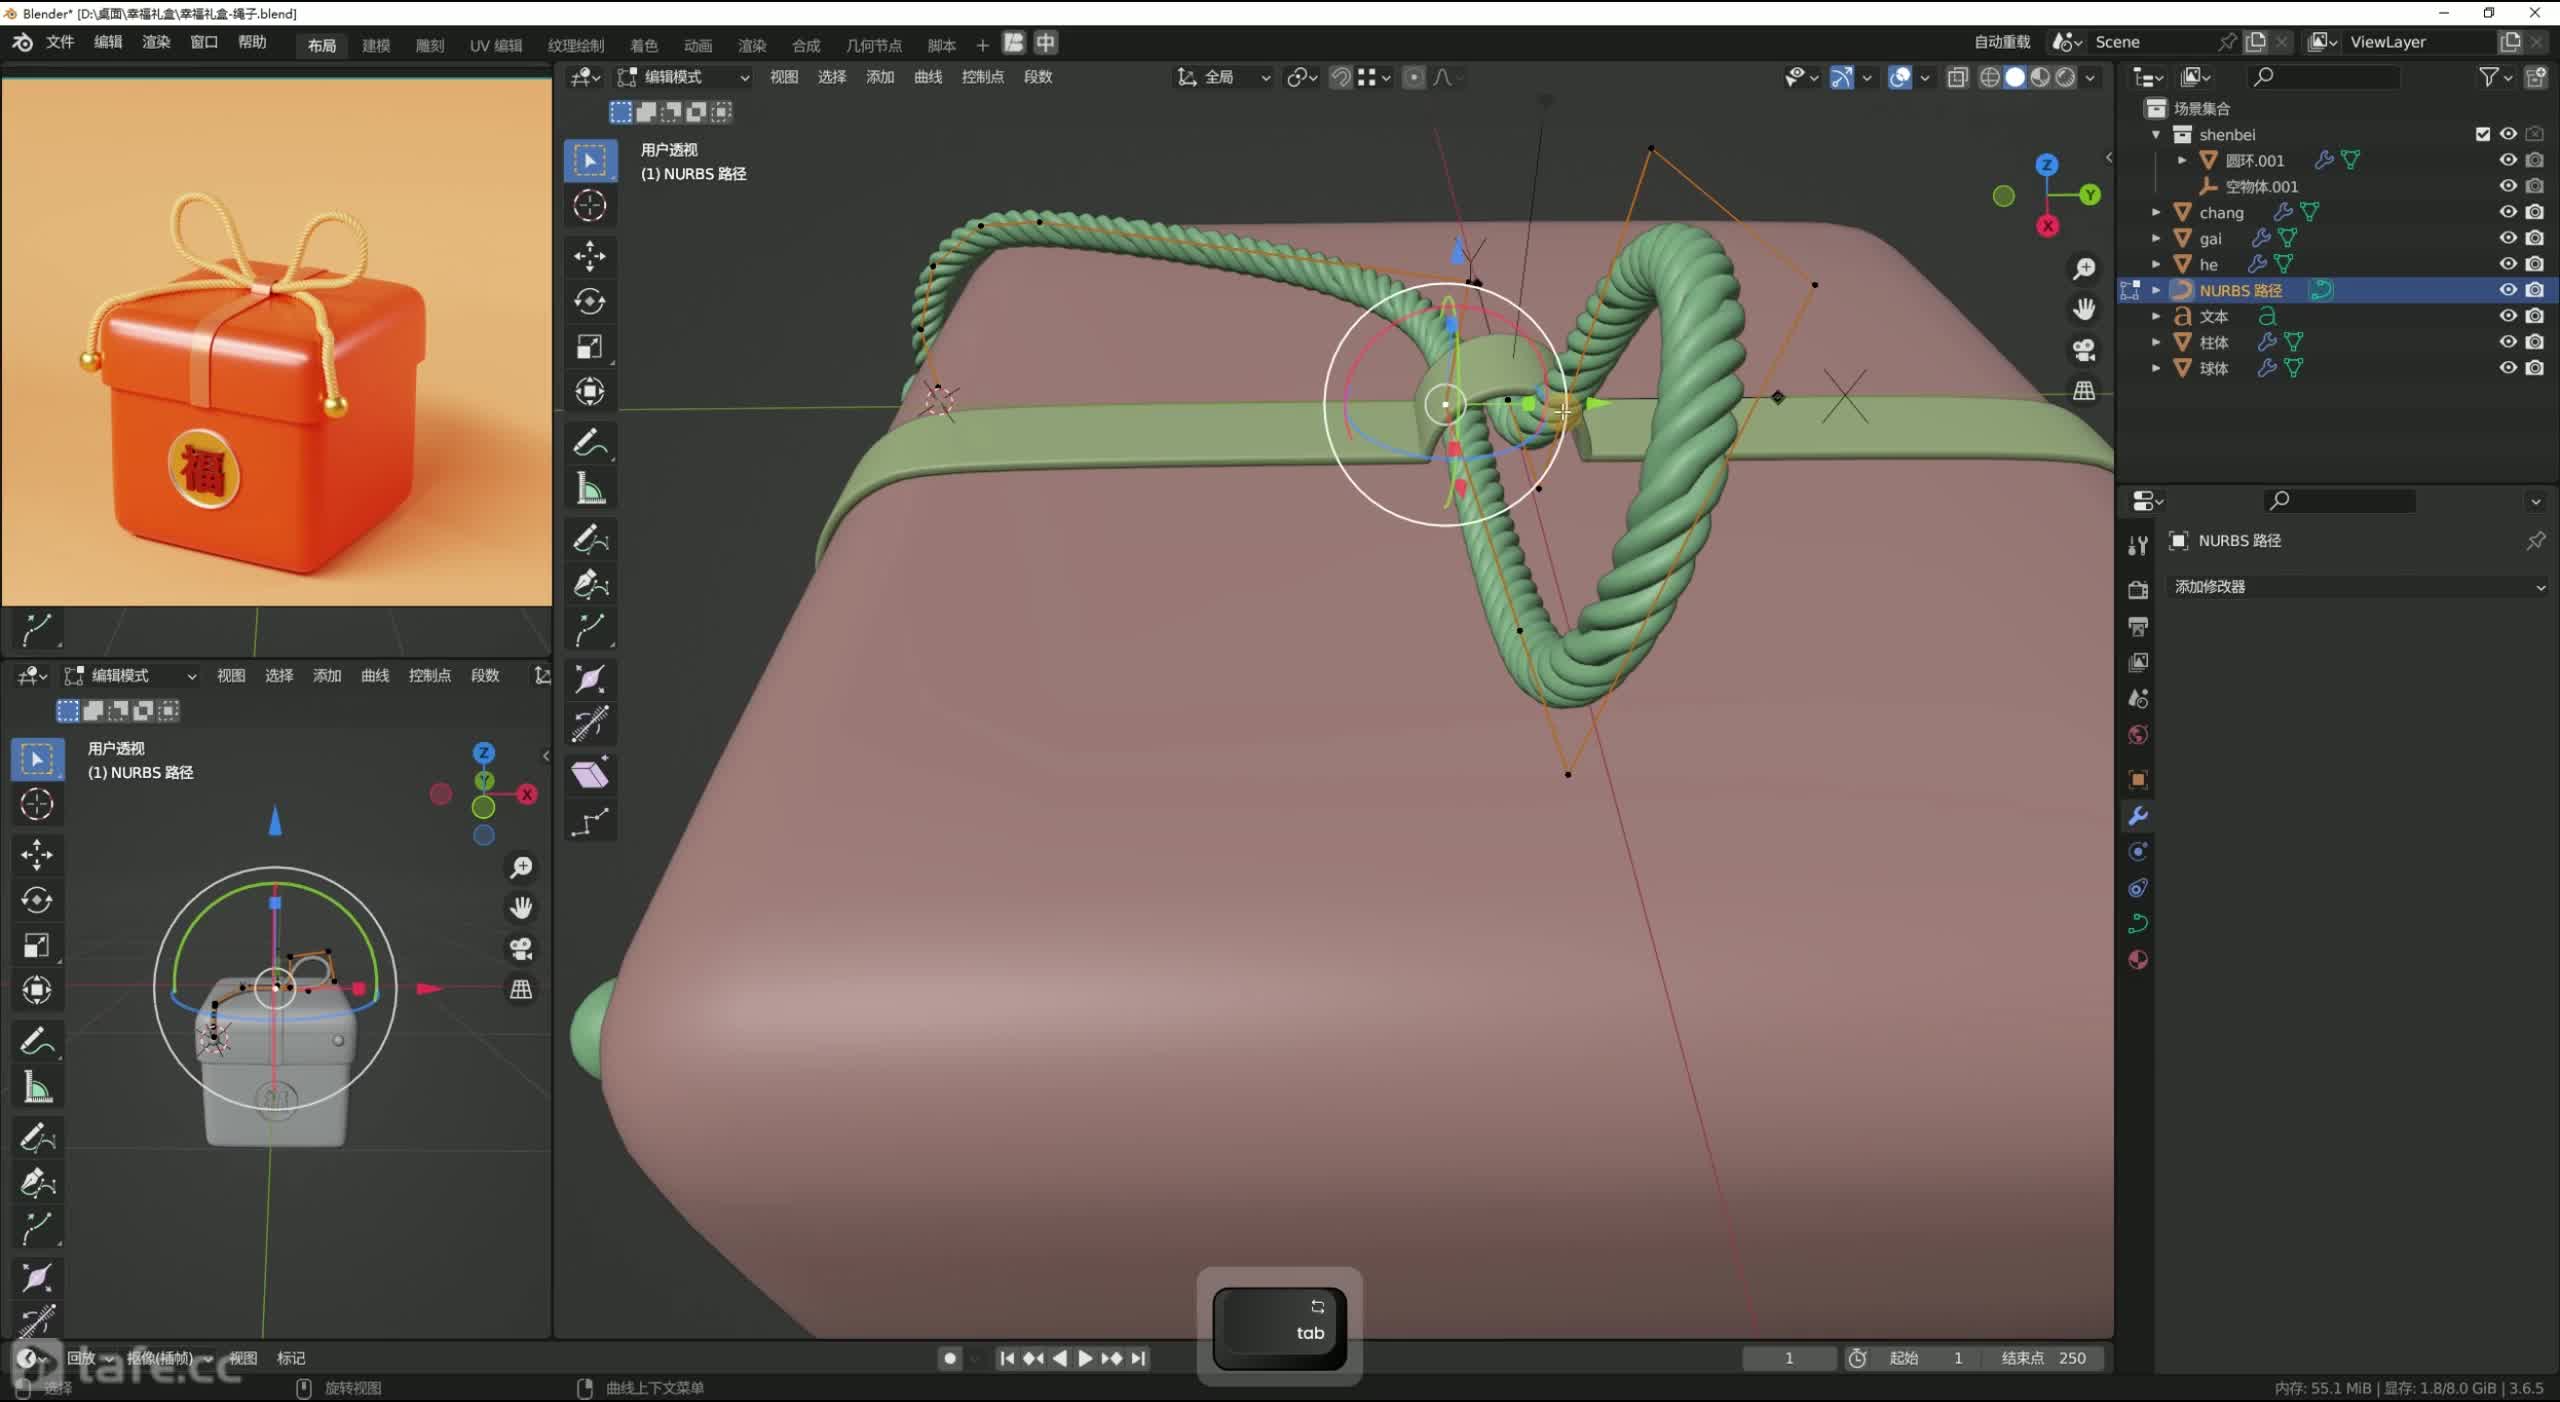
Task: Play the animation in timeline
Action: 1085,1358
